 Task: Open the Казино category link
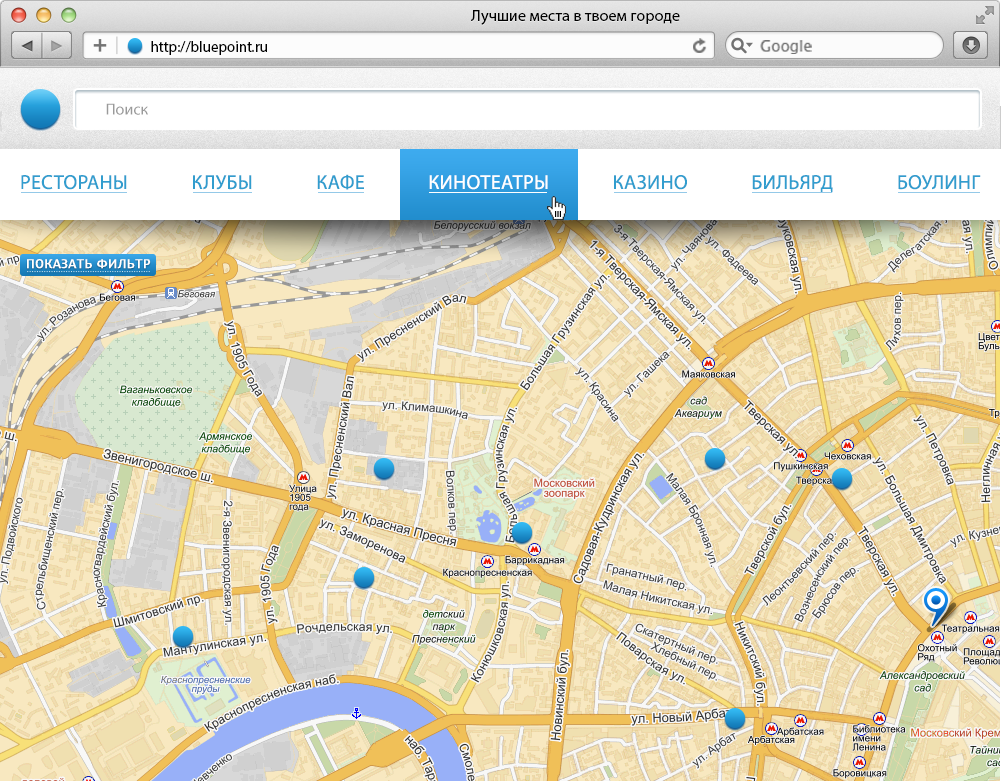650,183
